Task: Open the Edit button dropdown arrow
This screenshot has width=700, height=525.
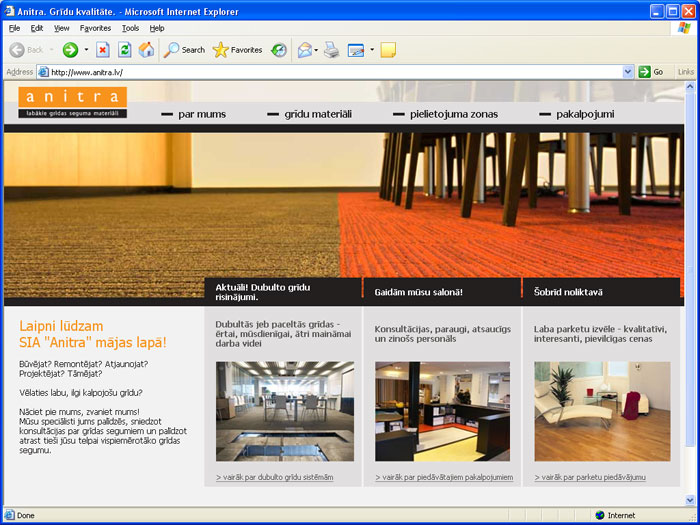Action: pyautogui.click(x=371, y=50)
